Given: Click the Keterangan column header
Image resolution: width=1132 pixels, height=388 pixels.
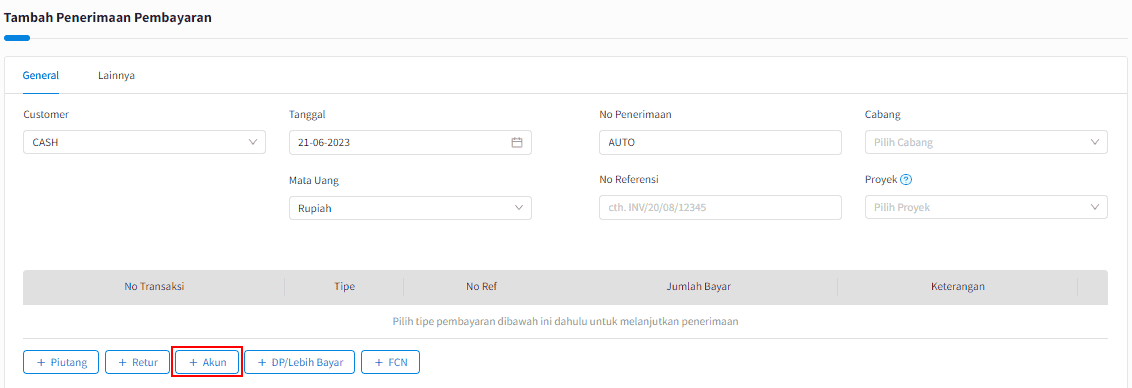Looking at the screenshot, I should tap(958, 286).
